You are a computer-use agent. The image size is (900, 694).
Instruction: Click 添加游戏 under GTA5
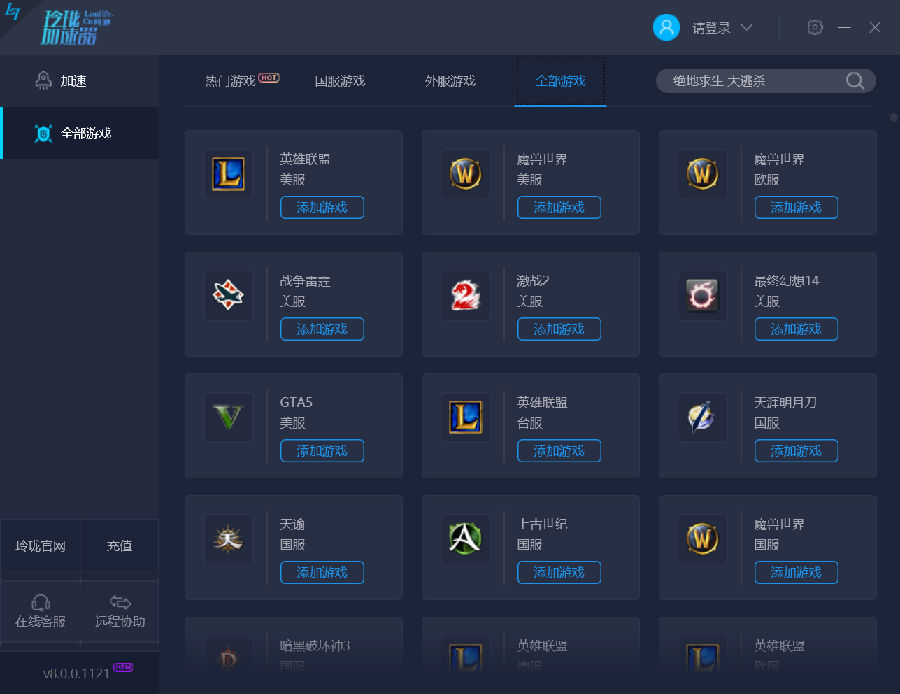tap(322, 451)
